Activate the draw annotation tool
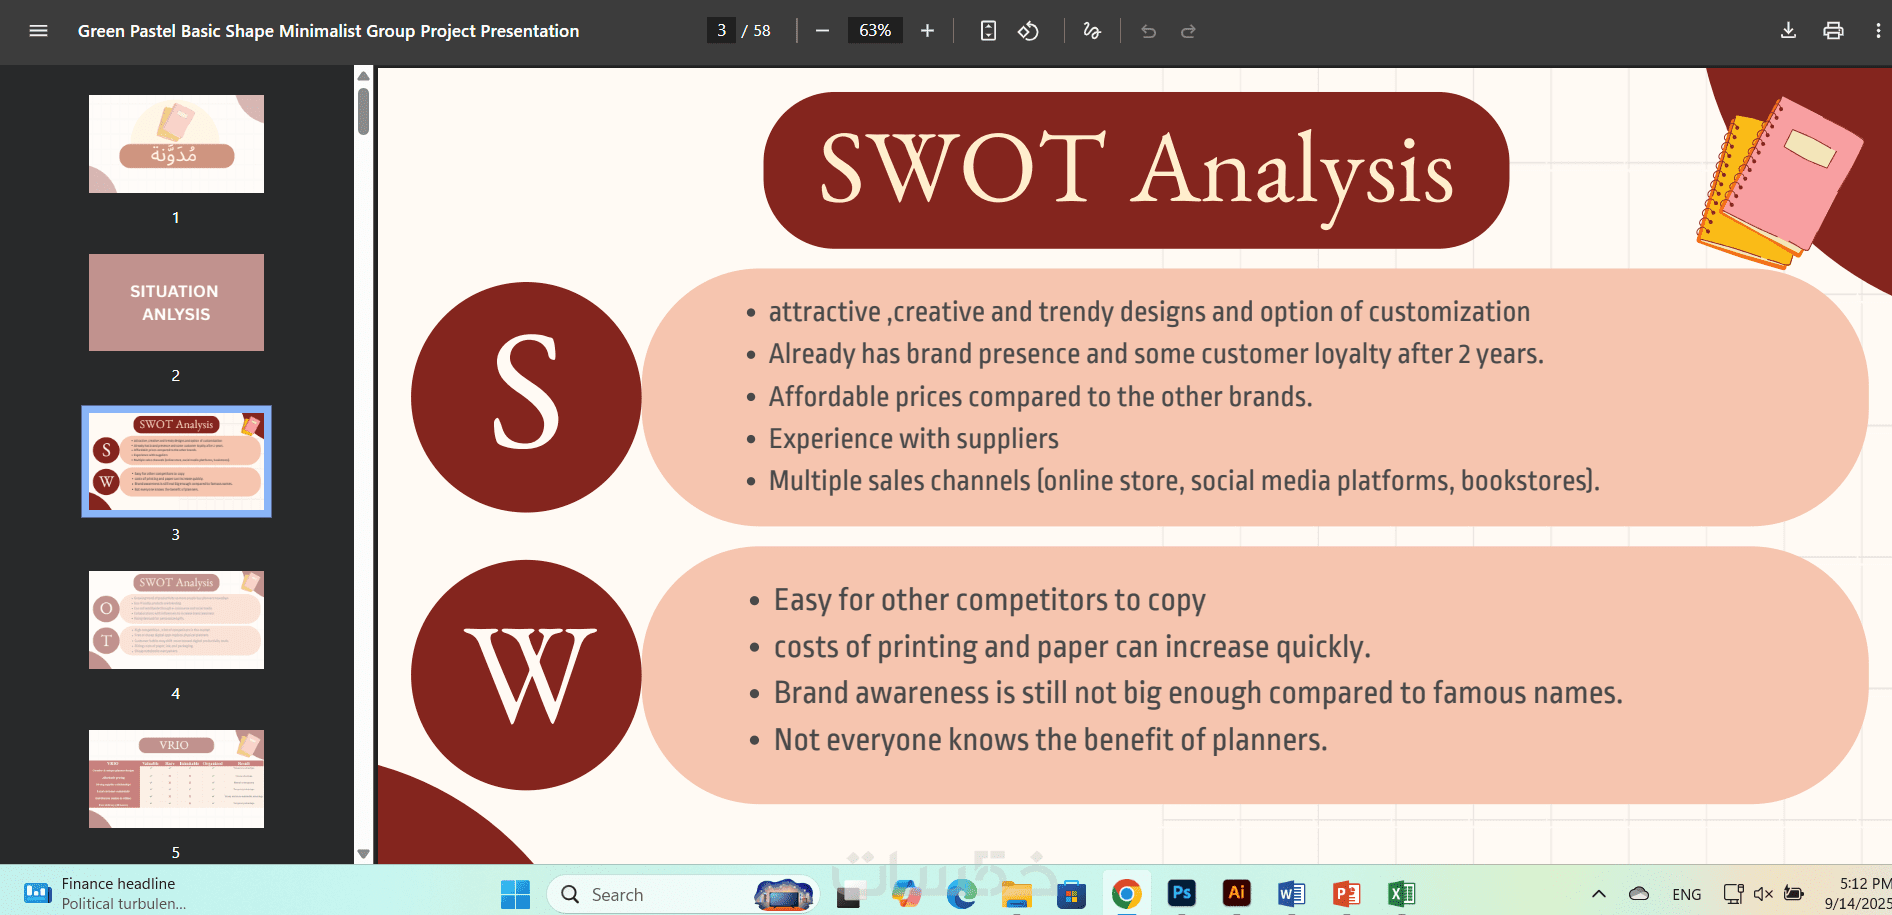 pos(1092,31)
